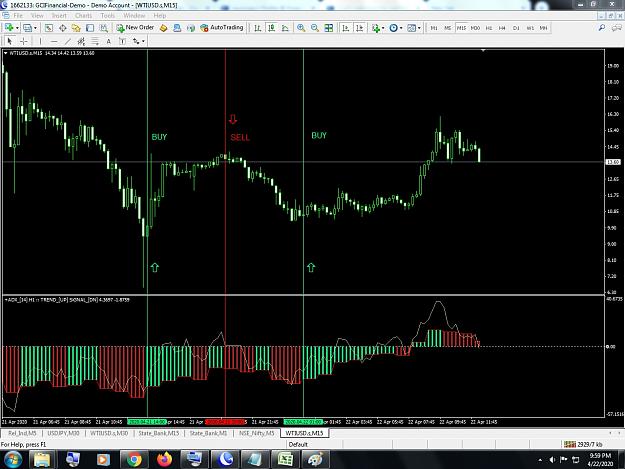Select Equidistant Channel tool
The image size is (625, 469).
pyautogui.click(x=81, y=41)
